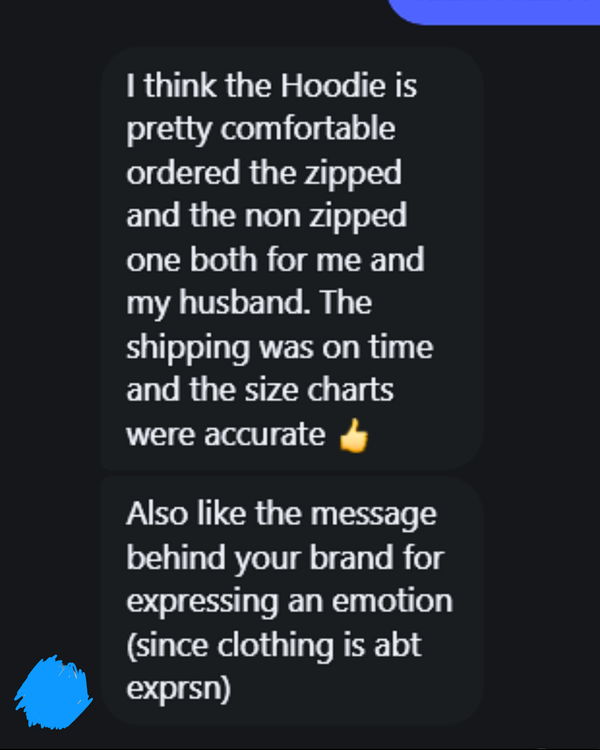Click the "behind your brand for" line
This screenshot has height=750, width=600.
pyautogui.click(x=286, y=558)
